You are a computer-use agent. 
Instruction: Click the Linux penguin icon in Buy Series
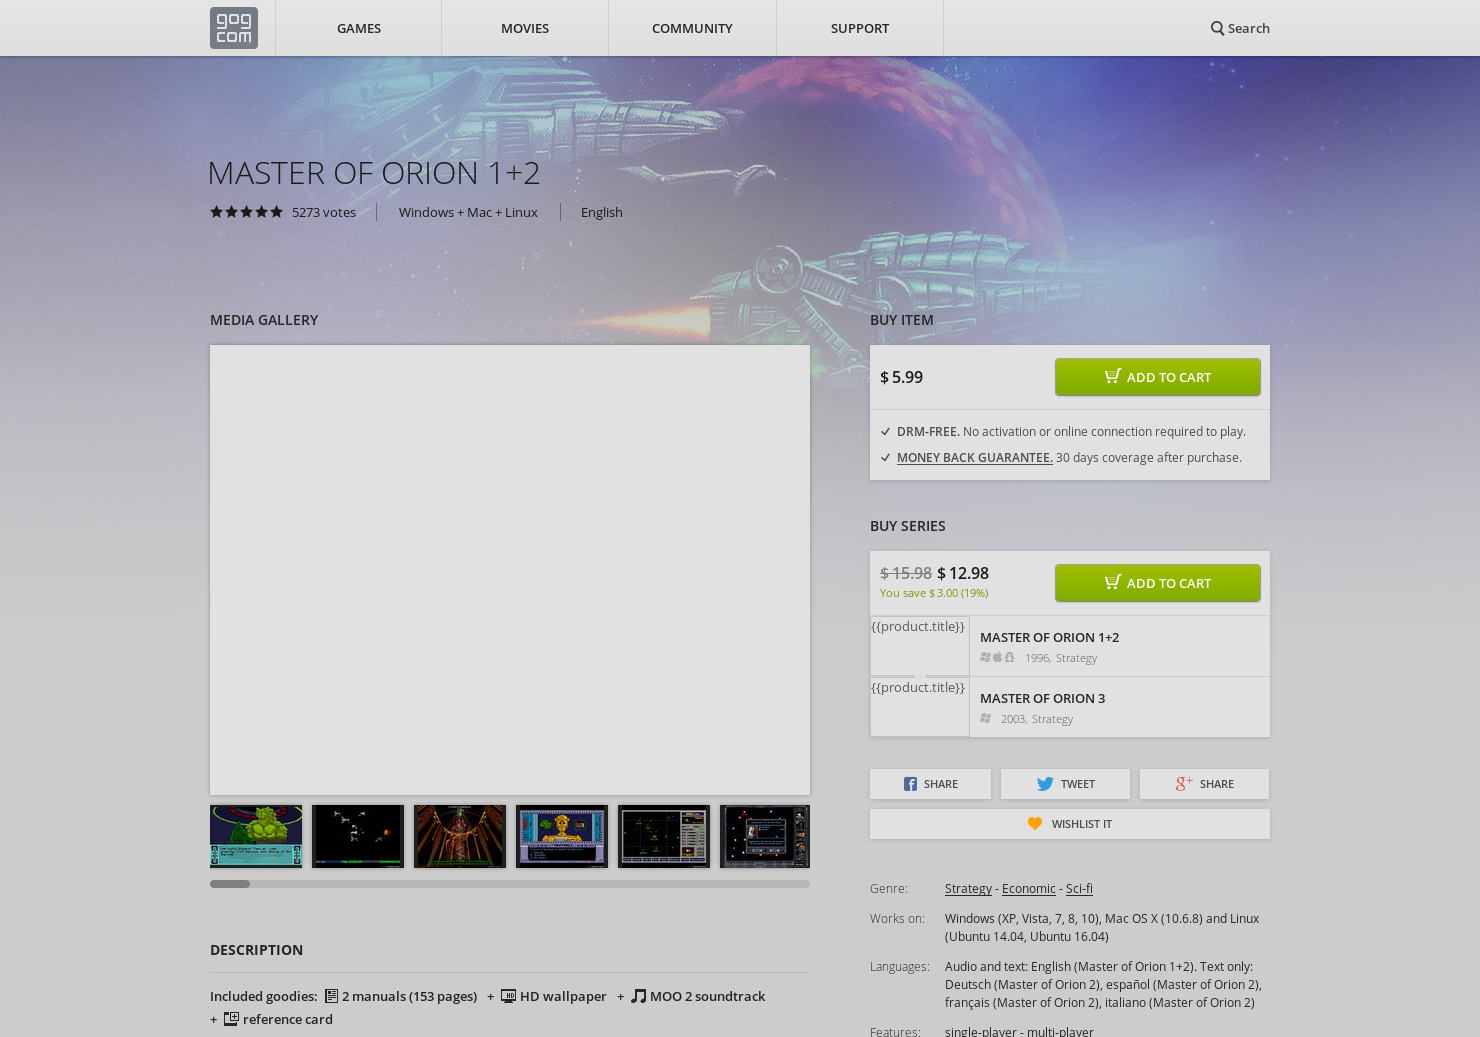click(x=1009, y=658)
